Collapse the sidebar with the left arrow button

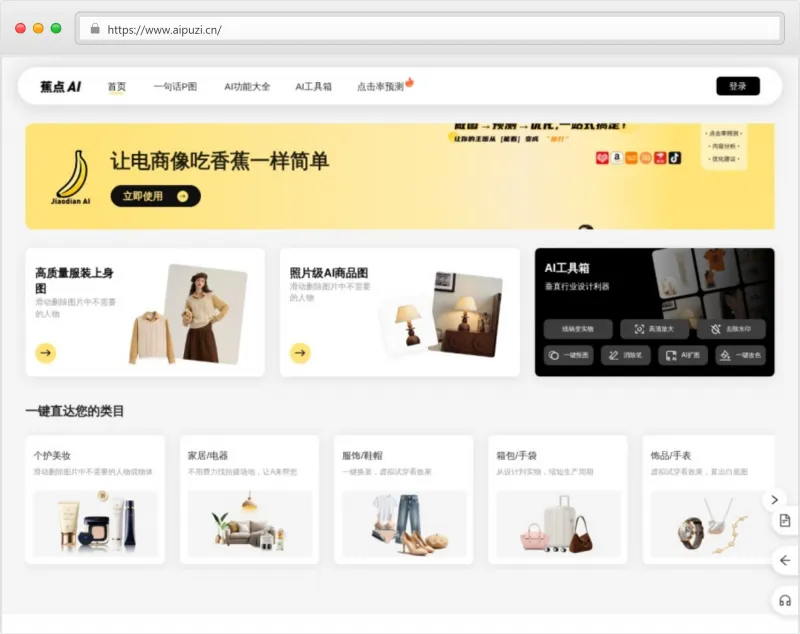point(785,561)
